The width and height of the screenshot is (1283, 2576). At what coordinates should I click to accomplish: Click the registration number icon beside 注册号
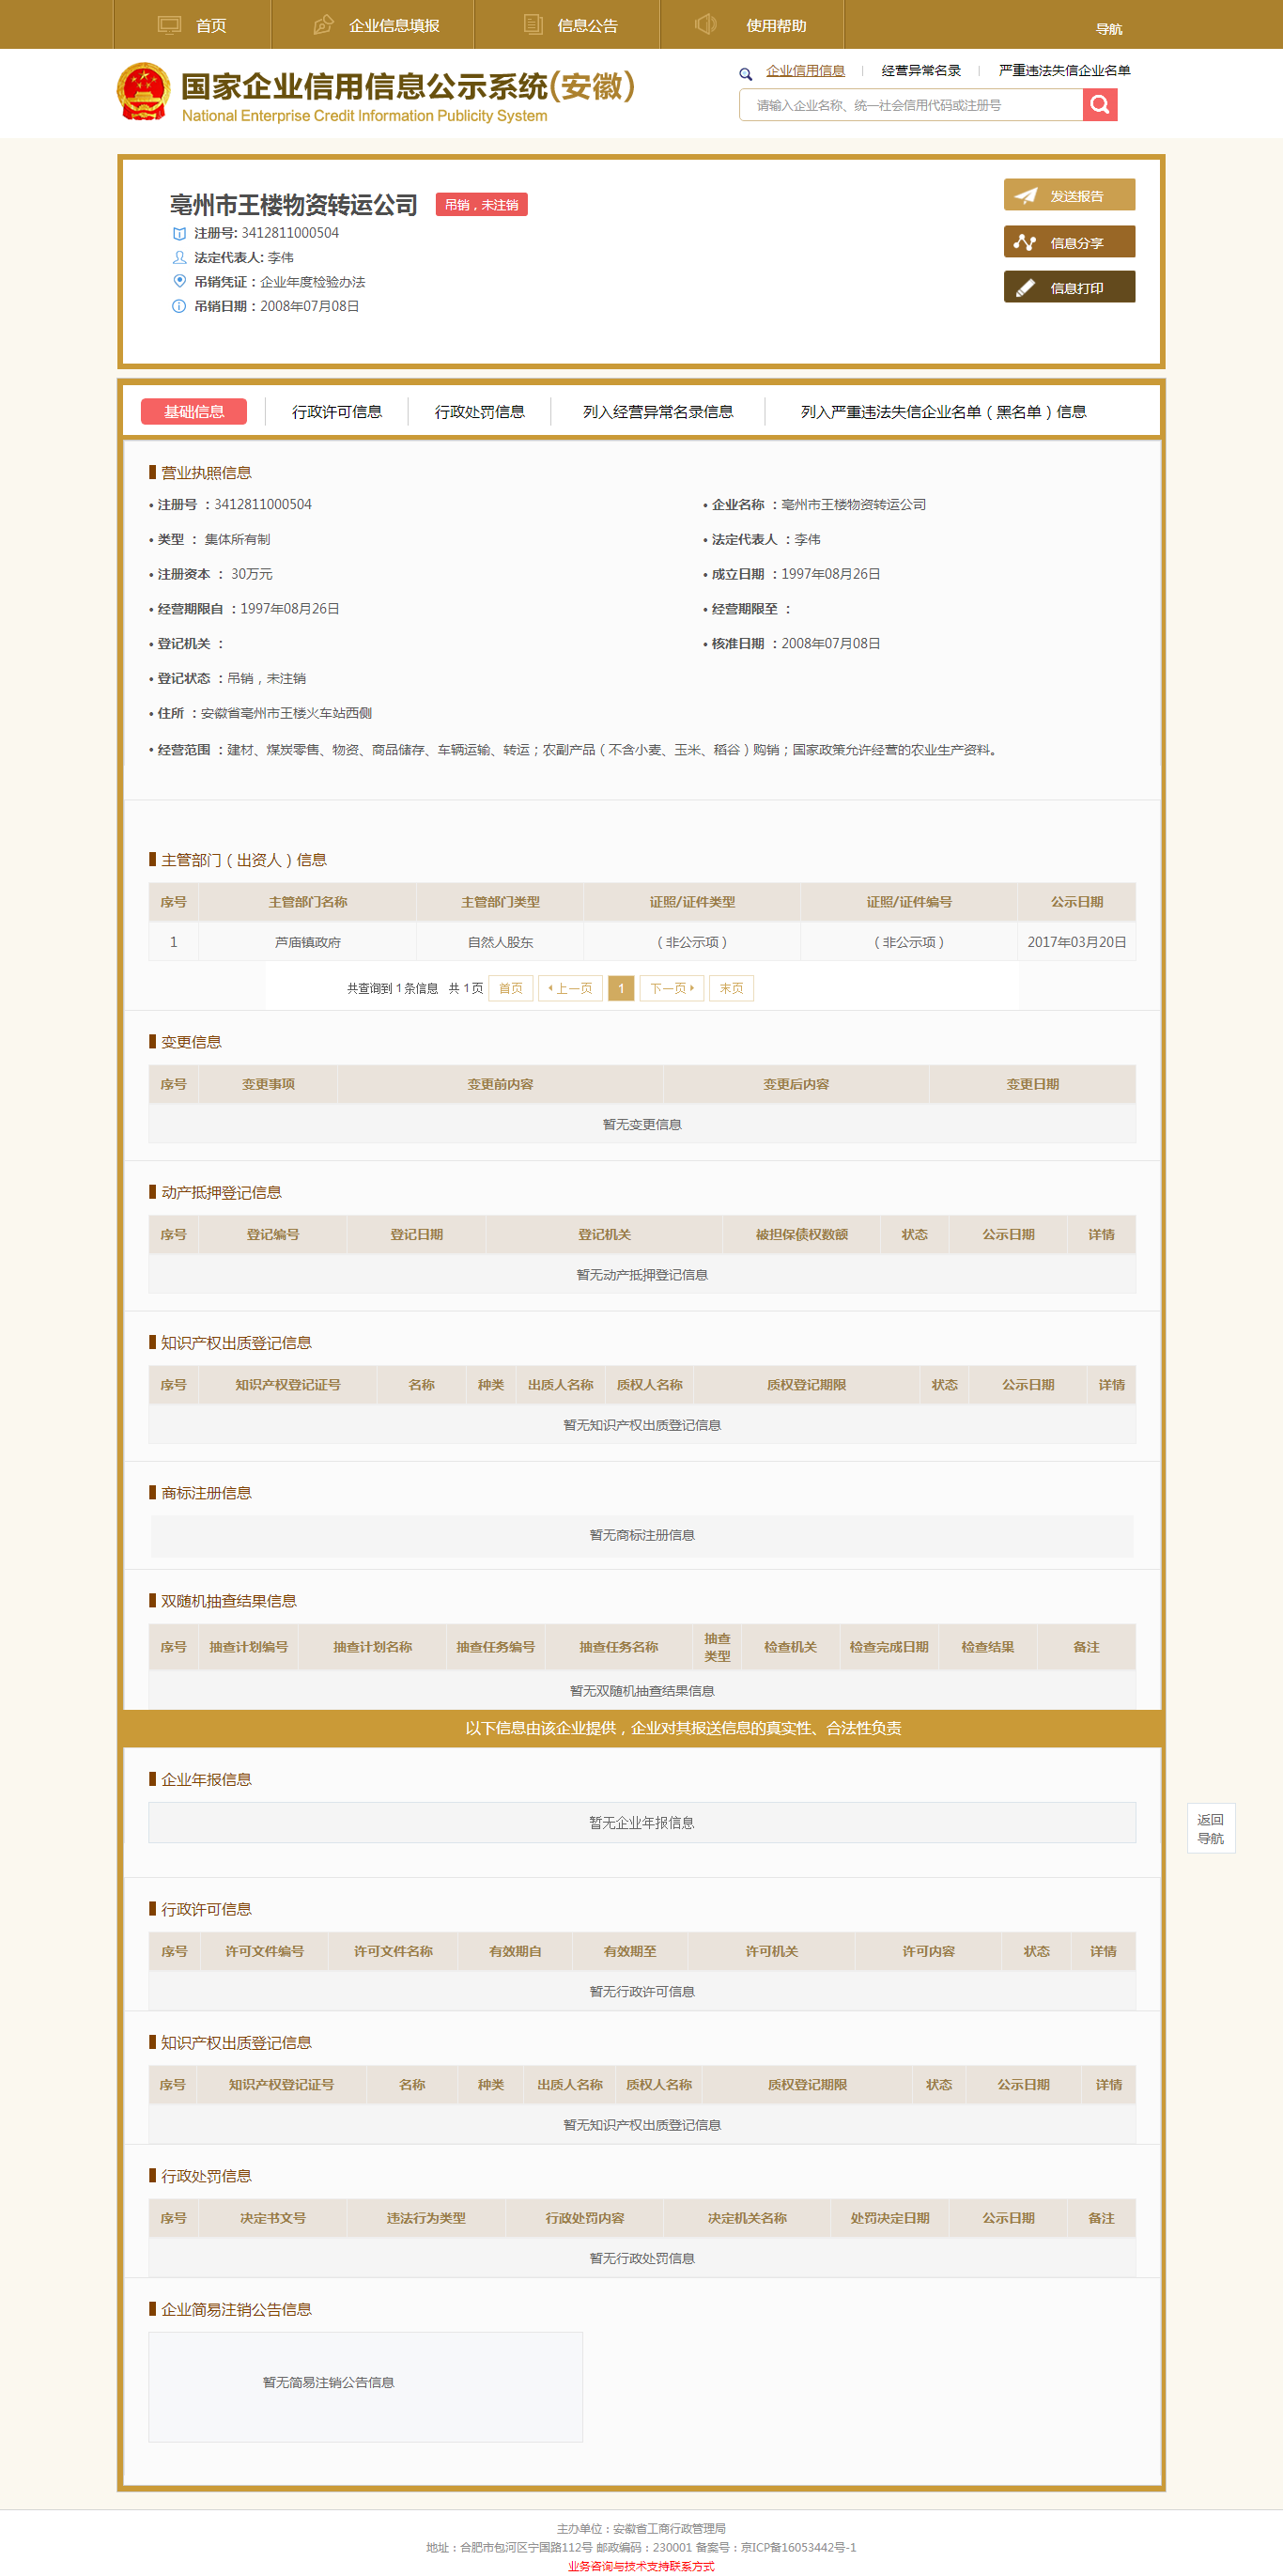179,234
